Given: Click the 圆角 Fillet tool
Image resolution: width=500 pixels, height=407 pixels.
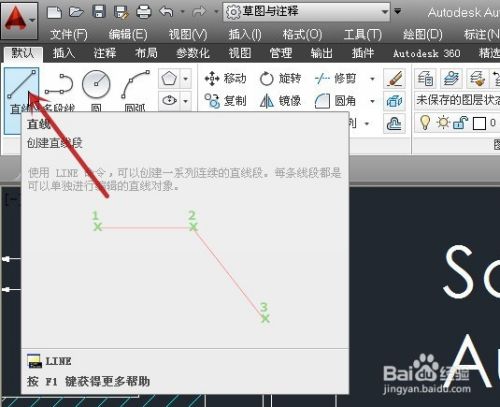Looking at the screenshot, I should pyautogui.click(x=336, y=100).
